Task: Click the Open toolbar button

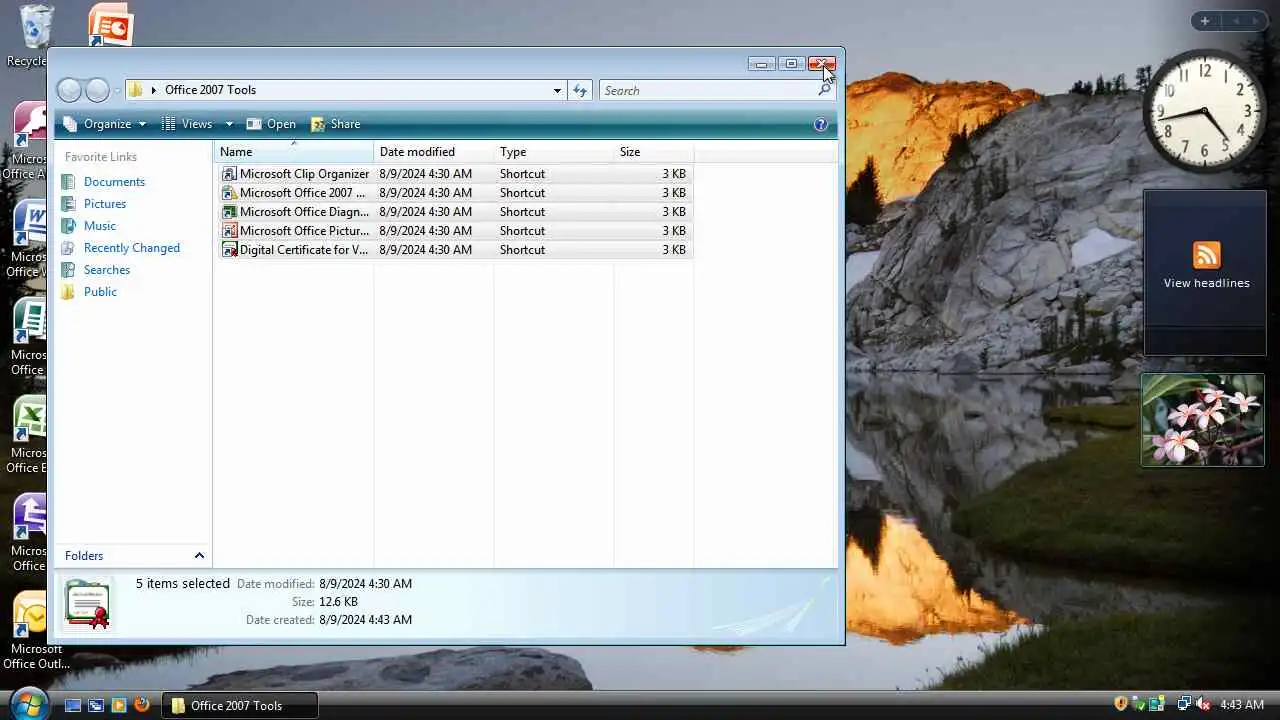Action: coord(271,124)
